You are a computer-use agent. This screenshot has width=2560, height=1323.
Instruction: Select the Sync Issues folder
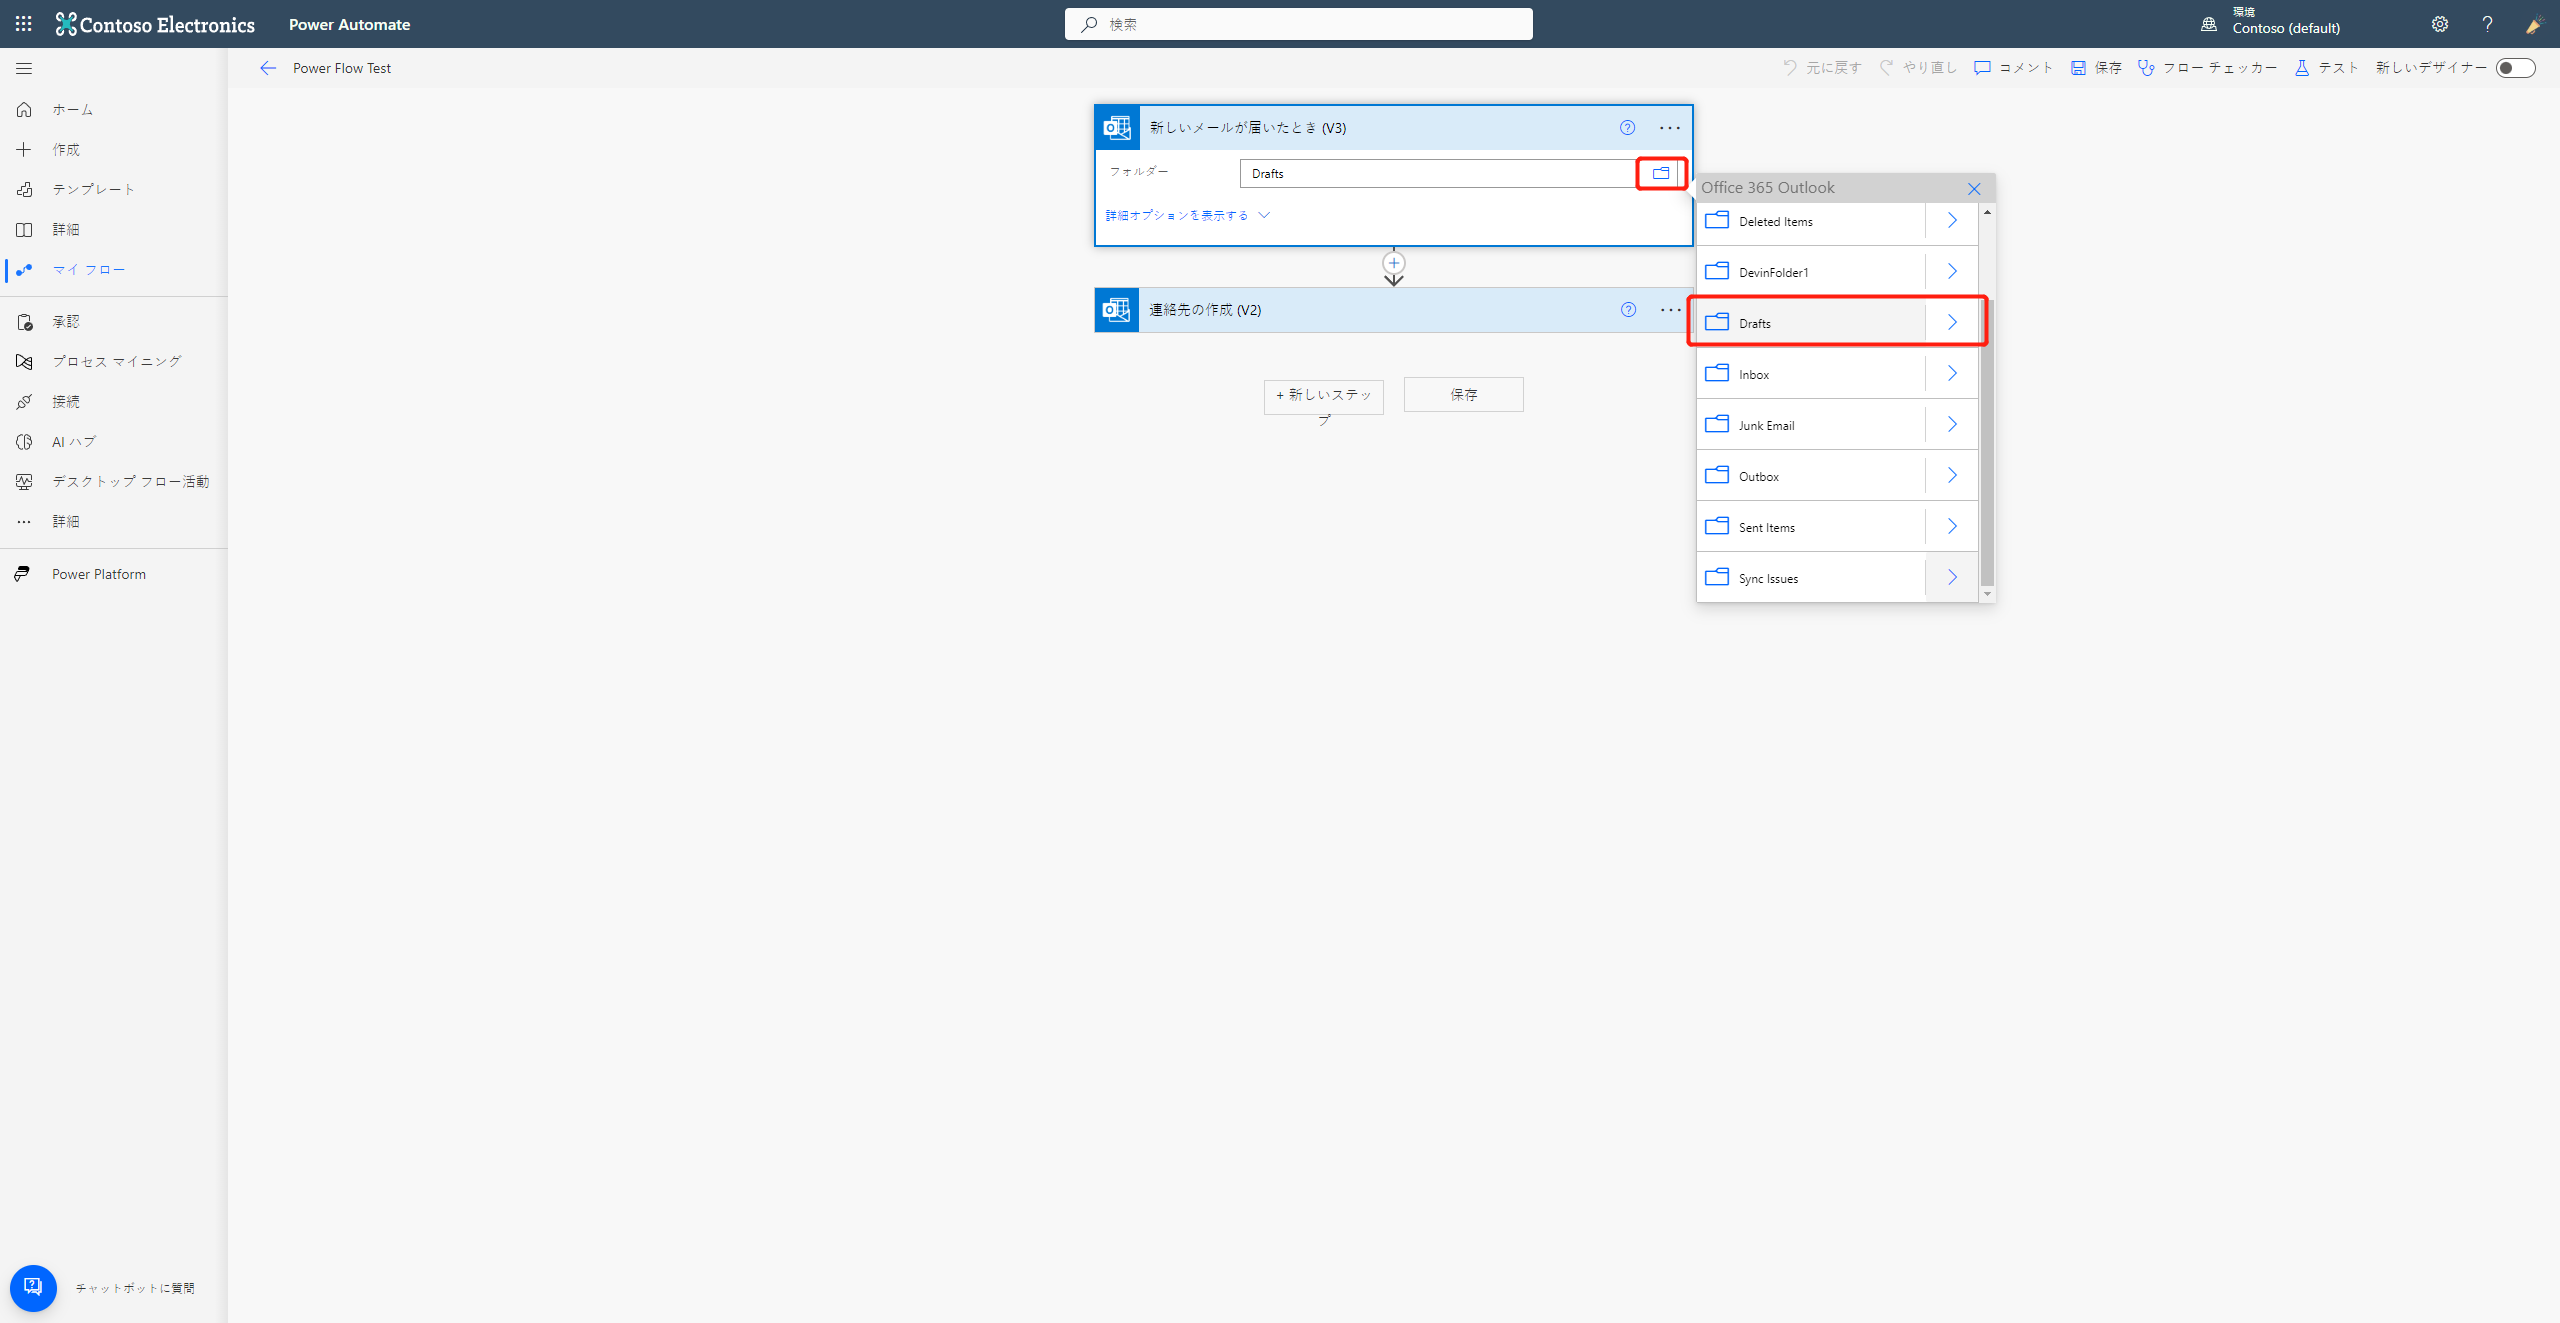point(1811,578)
